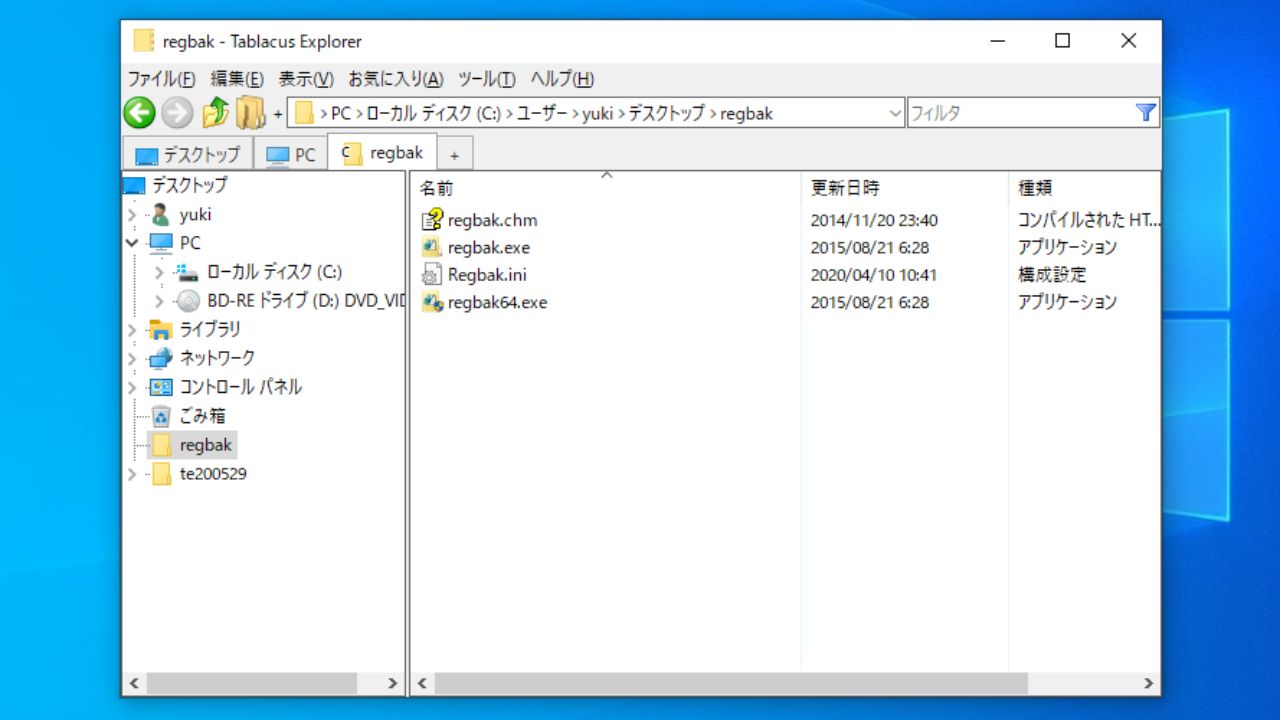Click the file list horizontal scrollbar thumb
The width and height of the screenshot is (1280, 720).
tap(732, 683)
